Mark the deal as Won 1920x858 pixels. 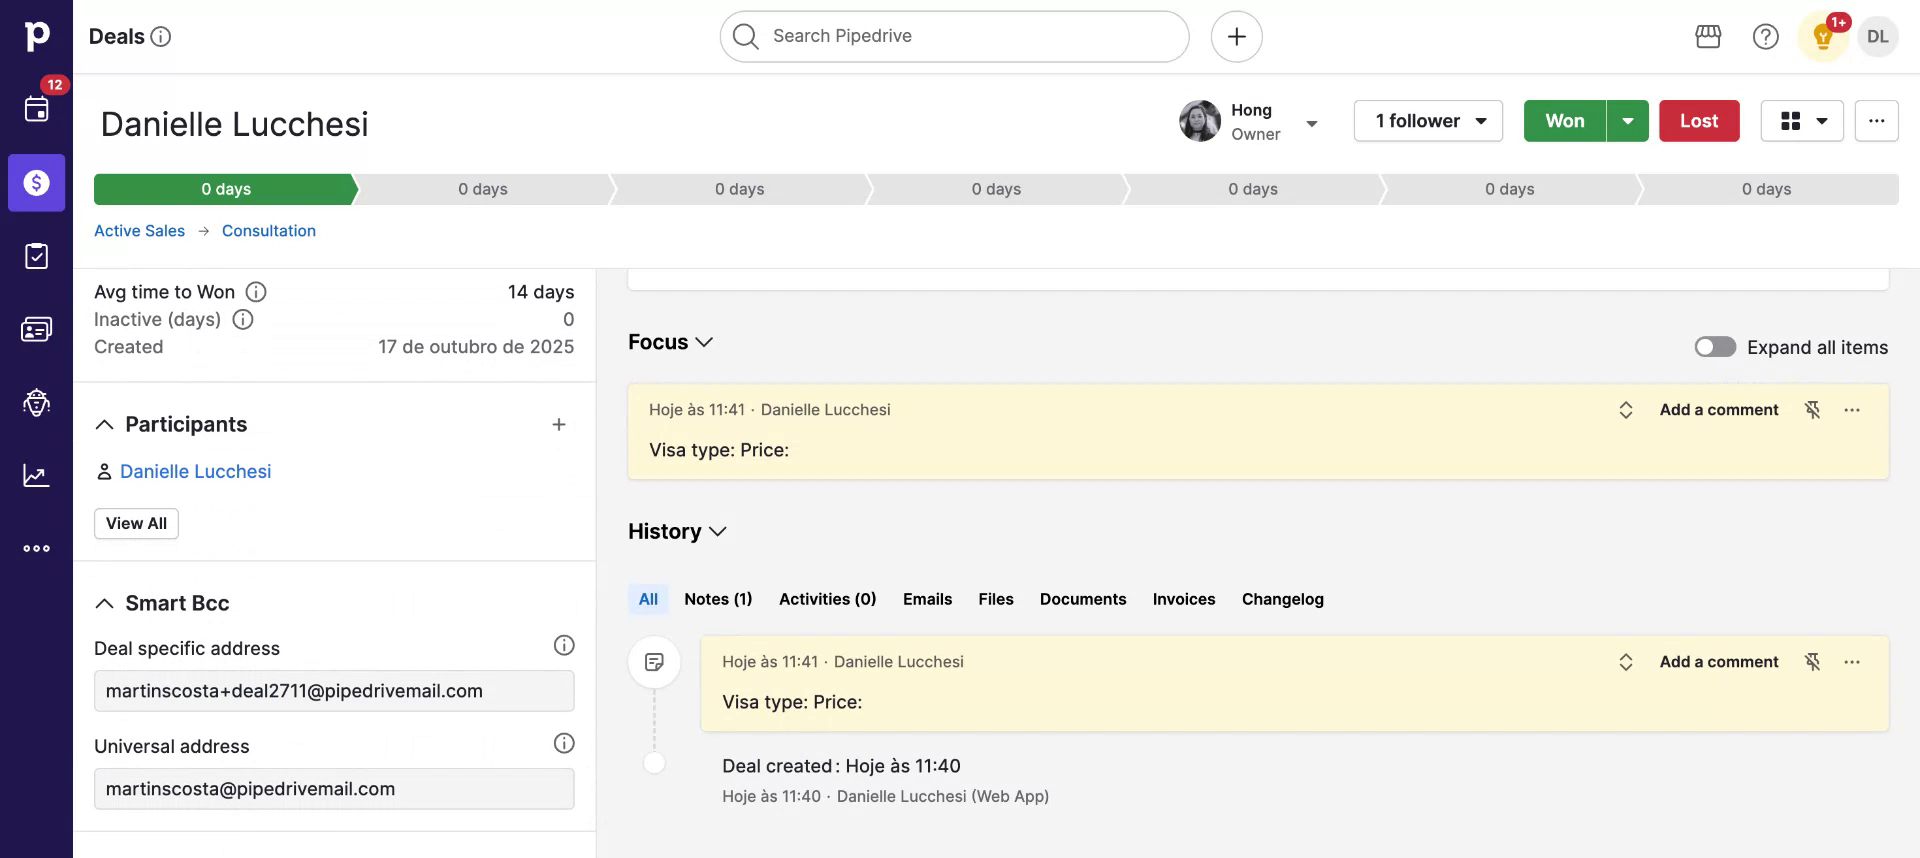point(1565,121)
